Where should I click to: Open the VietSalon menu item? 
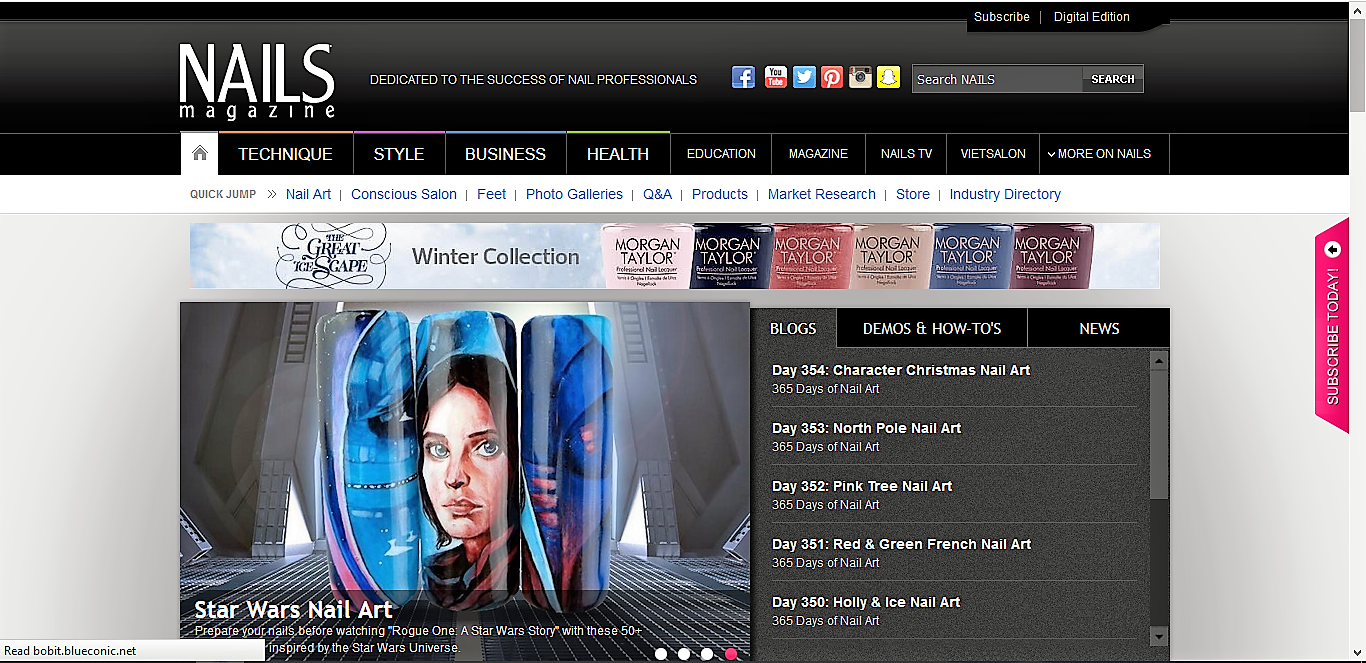993,154
